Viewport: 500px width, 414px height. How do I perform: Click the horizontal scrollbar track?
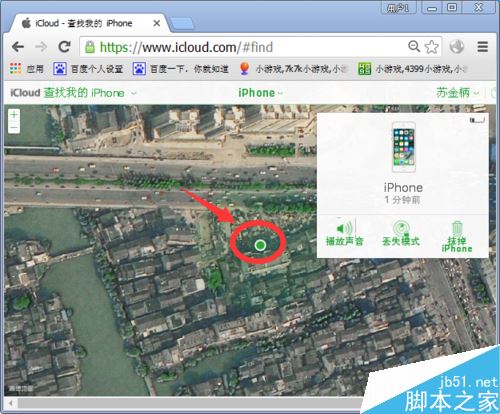190,403
